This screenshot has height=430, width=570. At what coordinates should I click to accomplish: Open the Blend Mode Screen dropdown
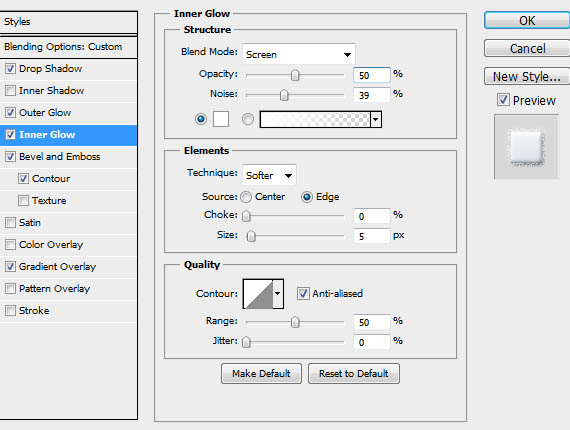tap(299, 55)
